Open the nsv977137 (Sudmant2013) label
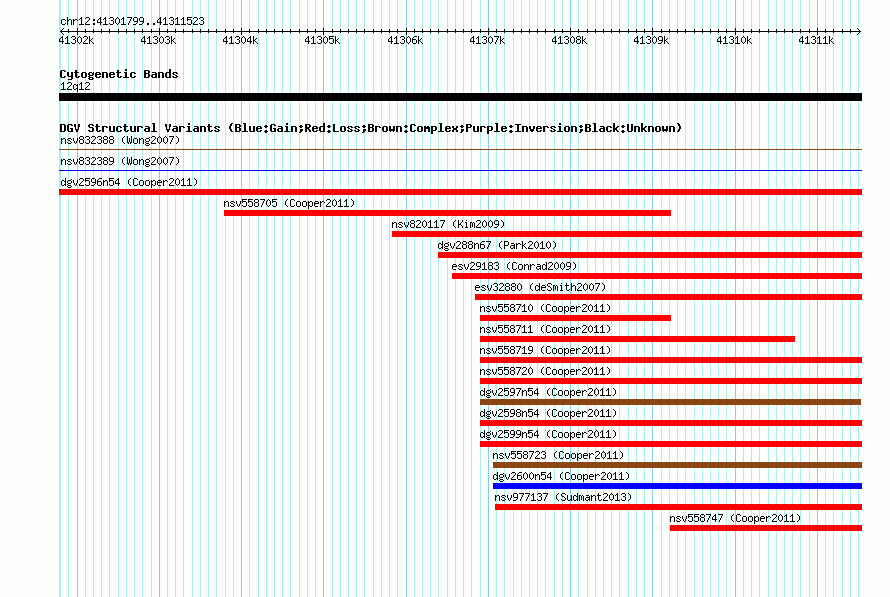890x597 pixels. (563, 497)
